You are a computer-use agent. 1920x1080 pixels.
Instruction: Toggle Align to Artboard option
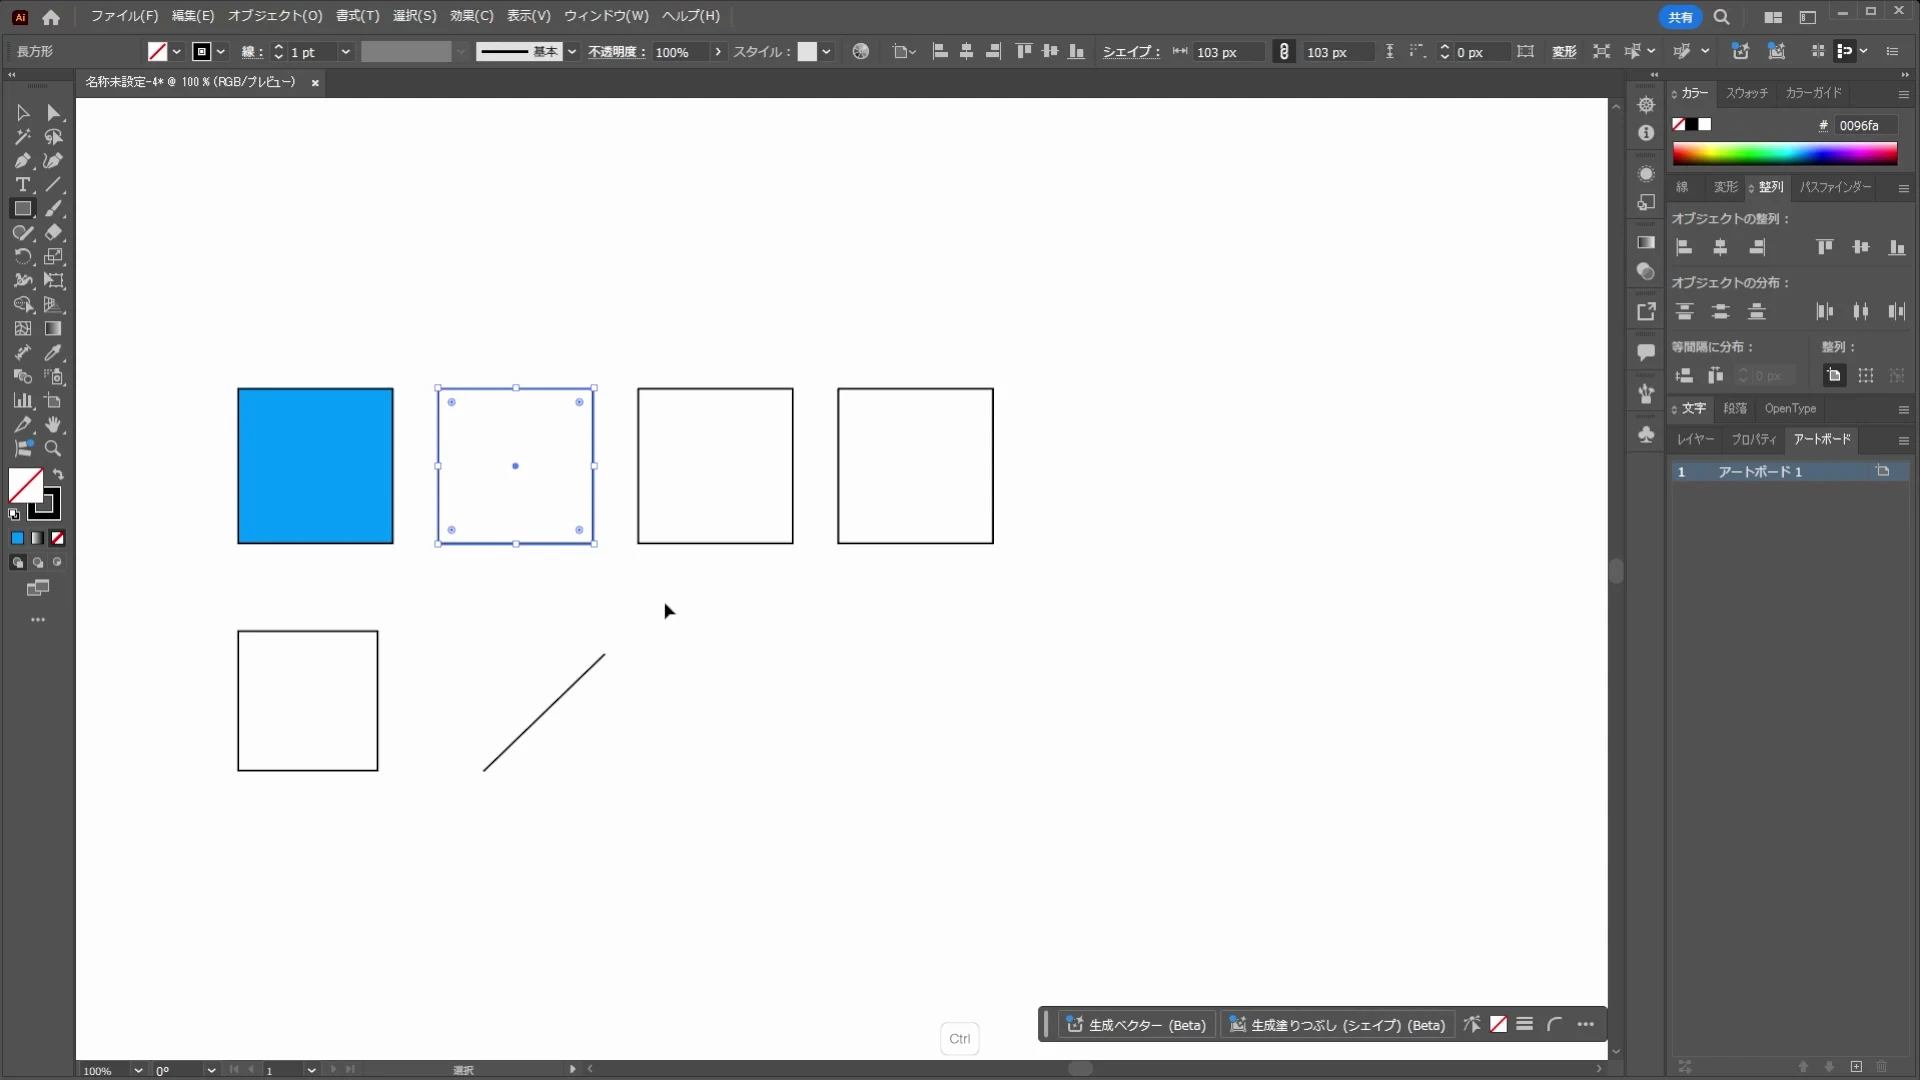1834,376
